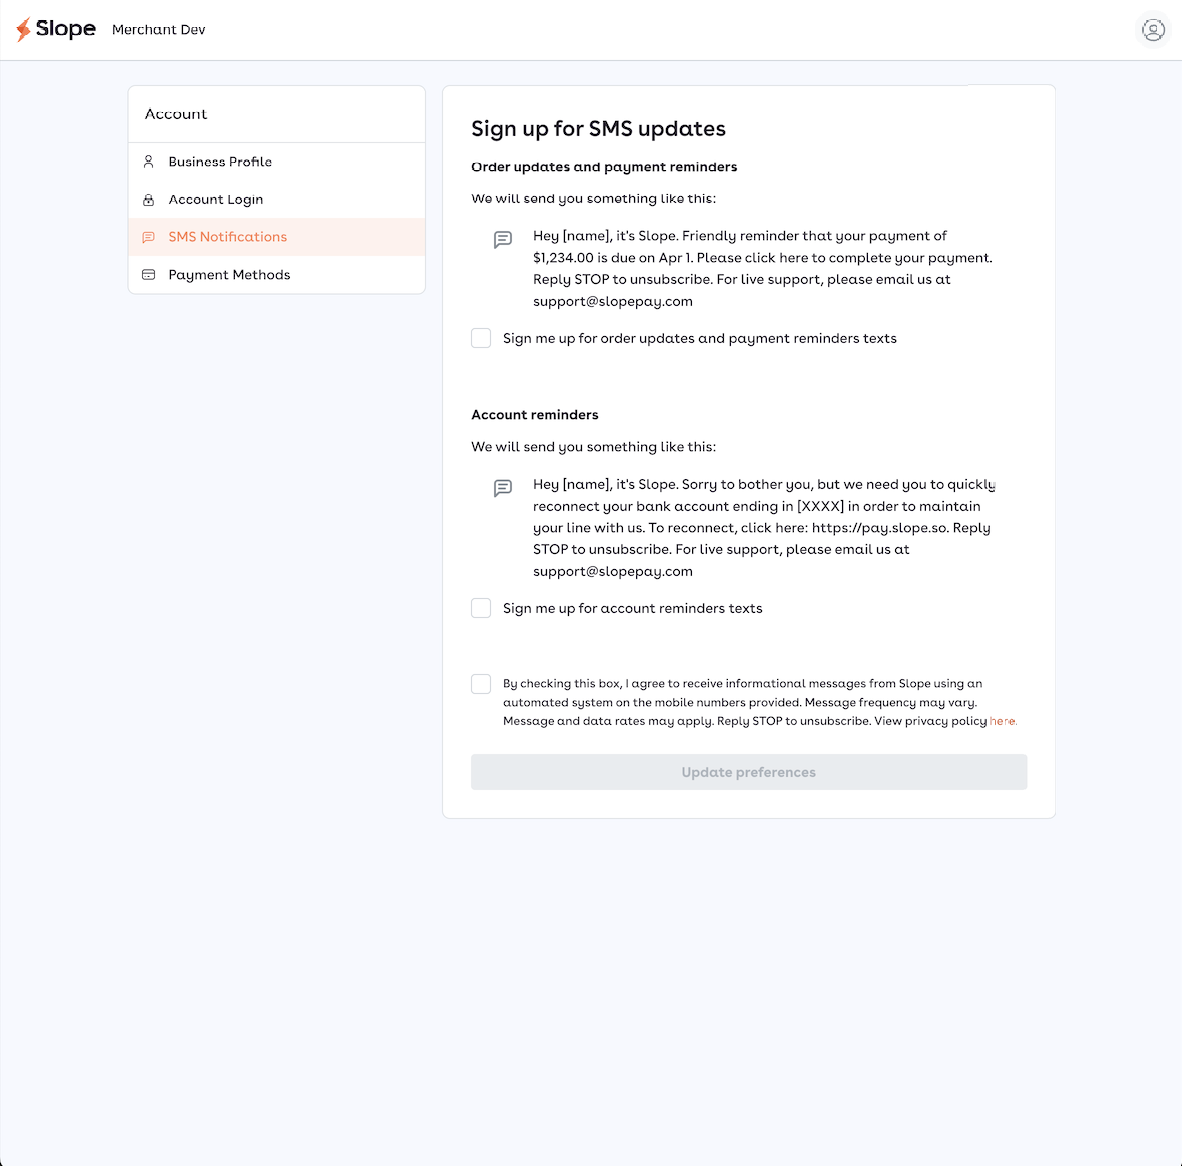The height and width of the screenshot is (1166, 1182).
Task: Tick the informational messages consent checkbox
Action: point(481,684)
